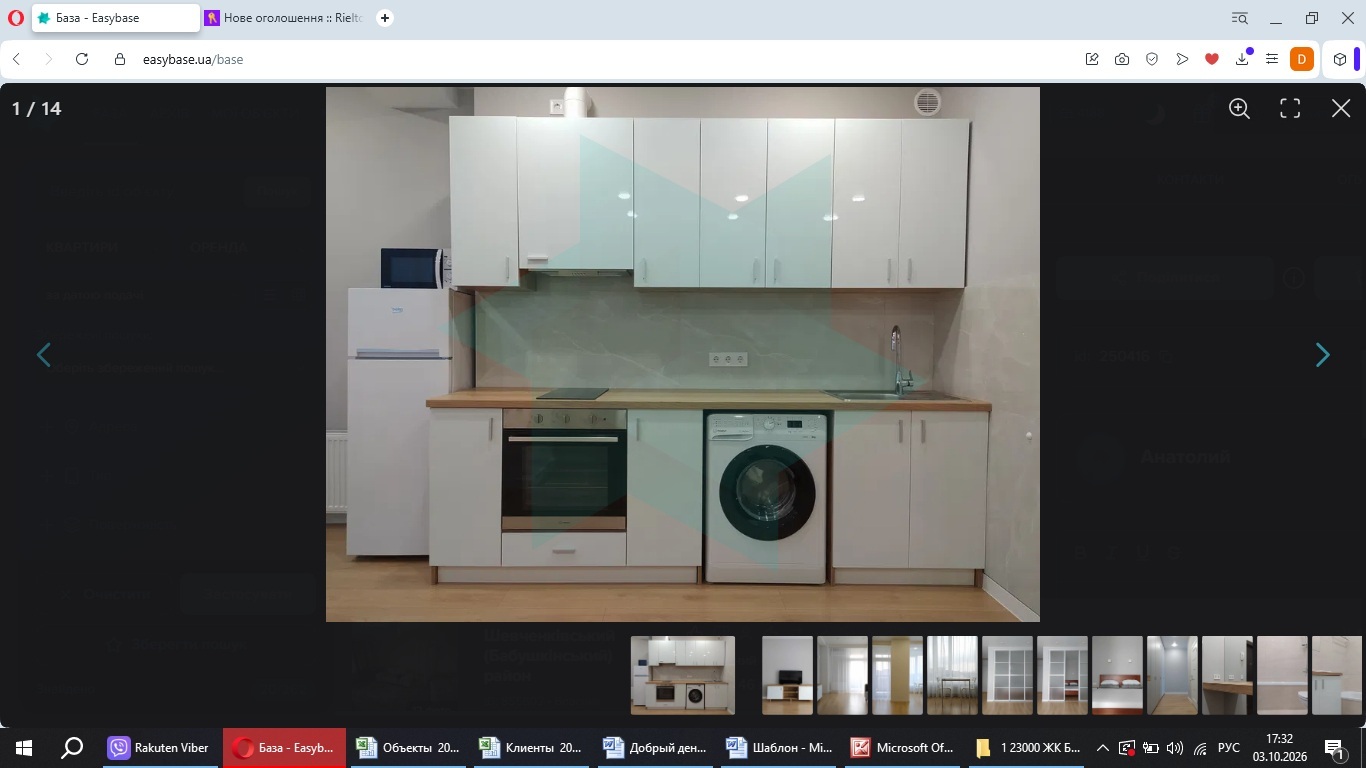Open a new browser tab

(385, 18)
